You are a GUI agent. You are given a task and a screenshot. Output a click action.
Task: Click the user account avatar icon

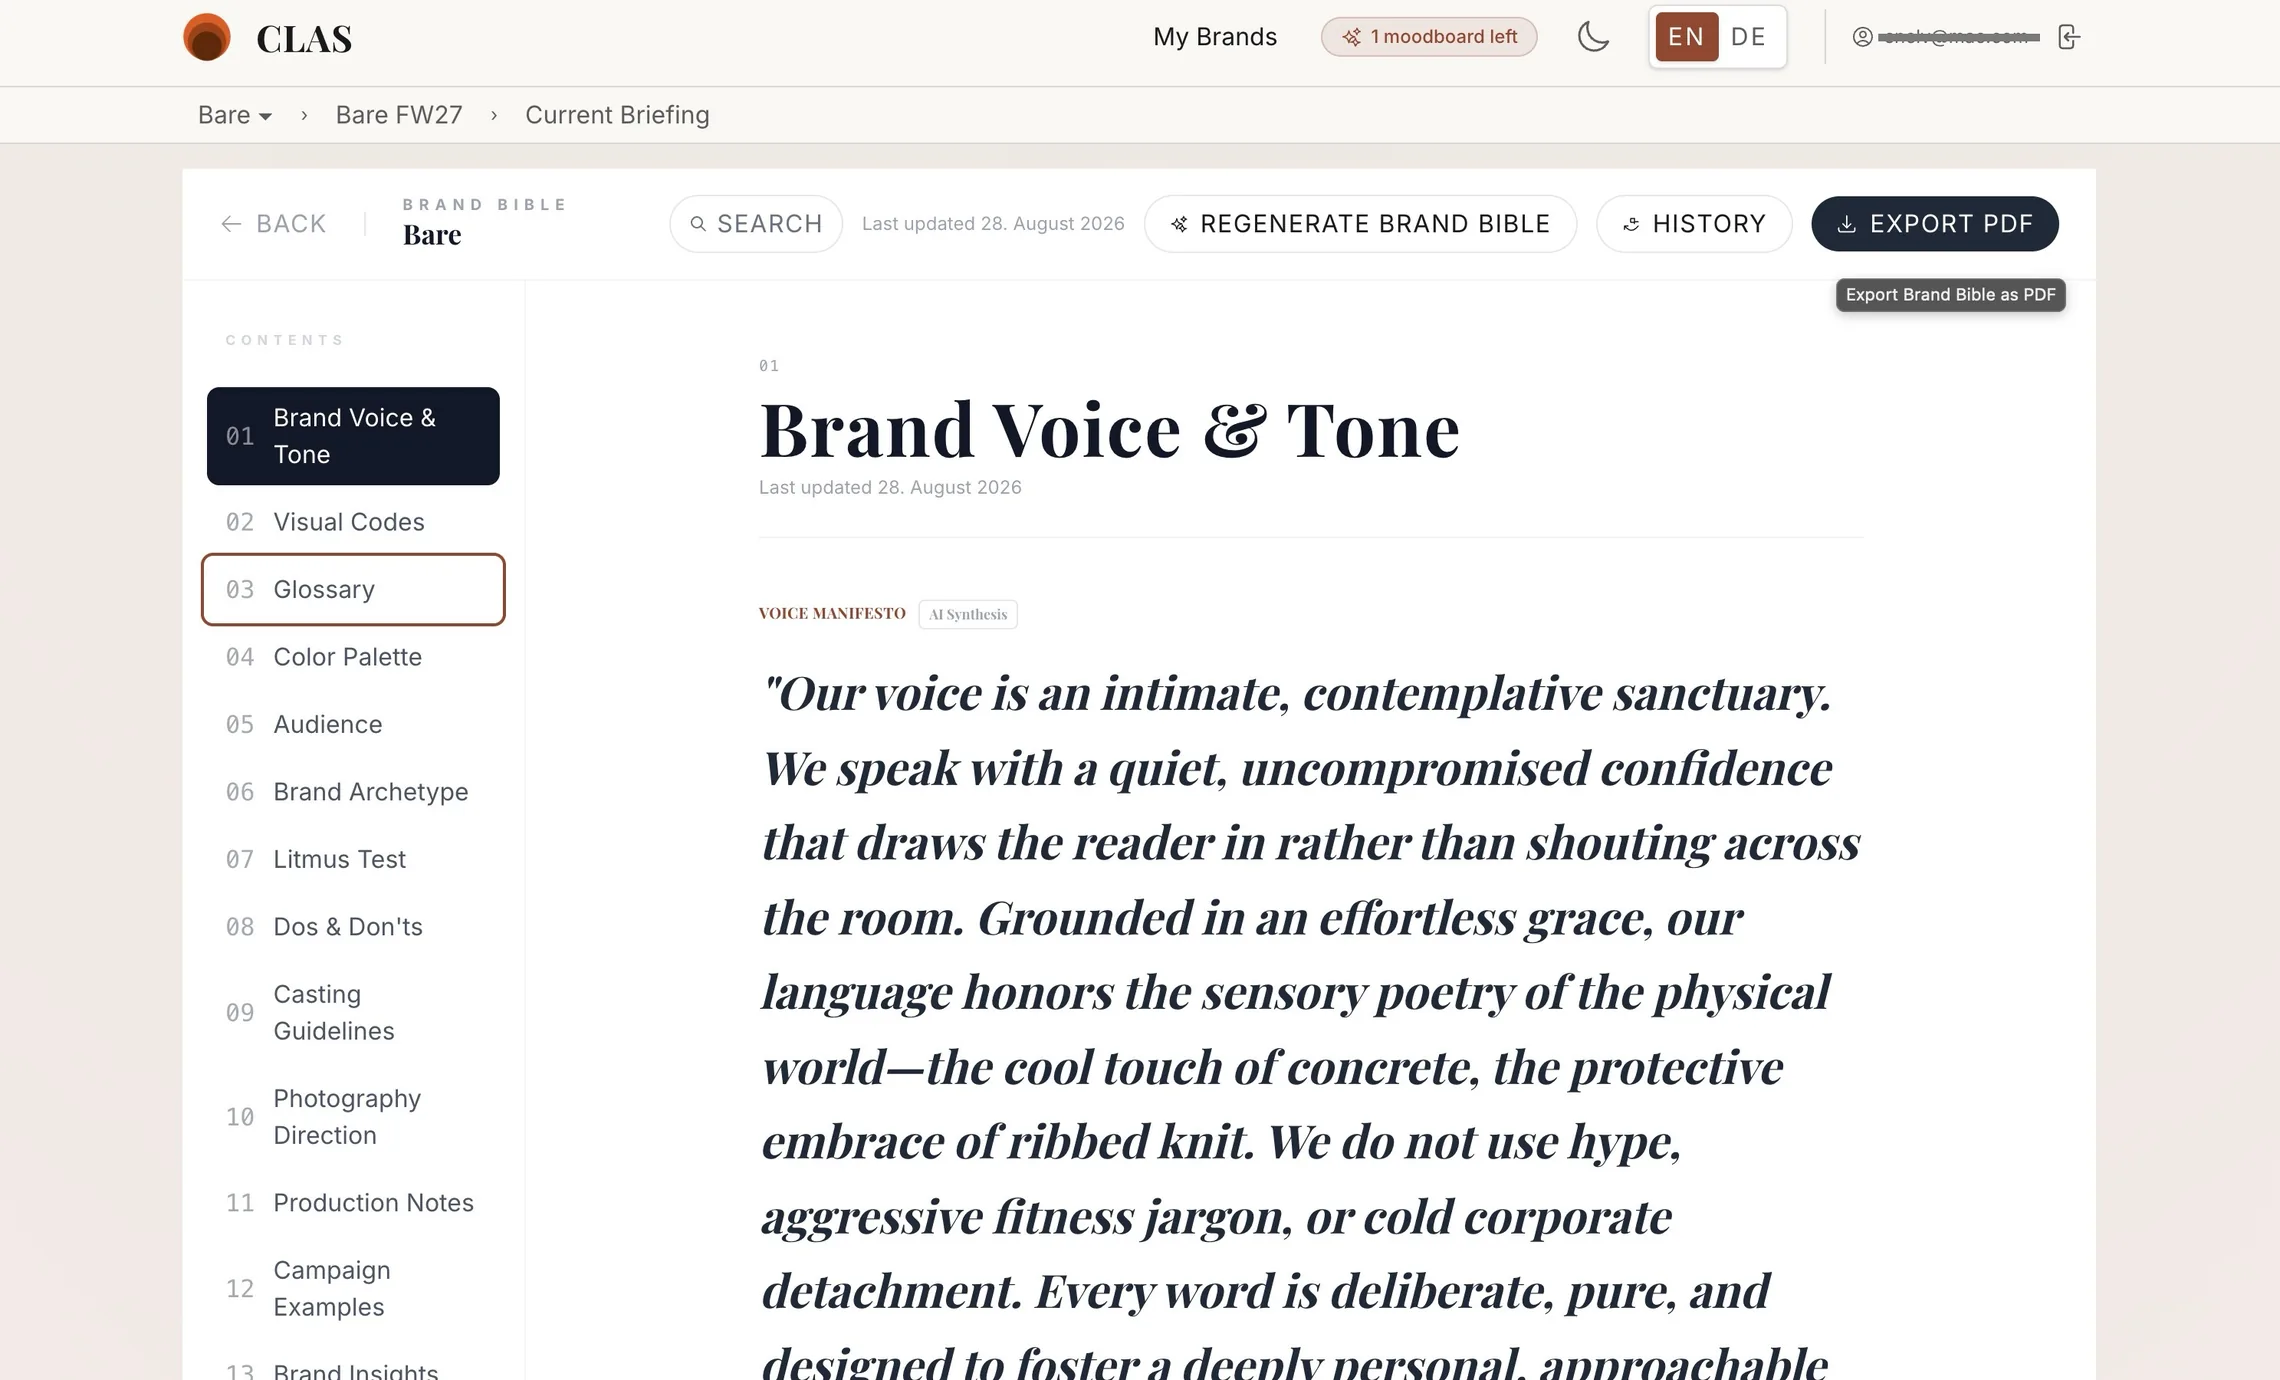1862,37
